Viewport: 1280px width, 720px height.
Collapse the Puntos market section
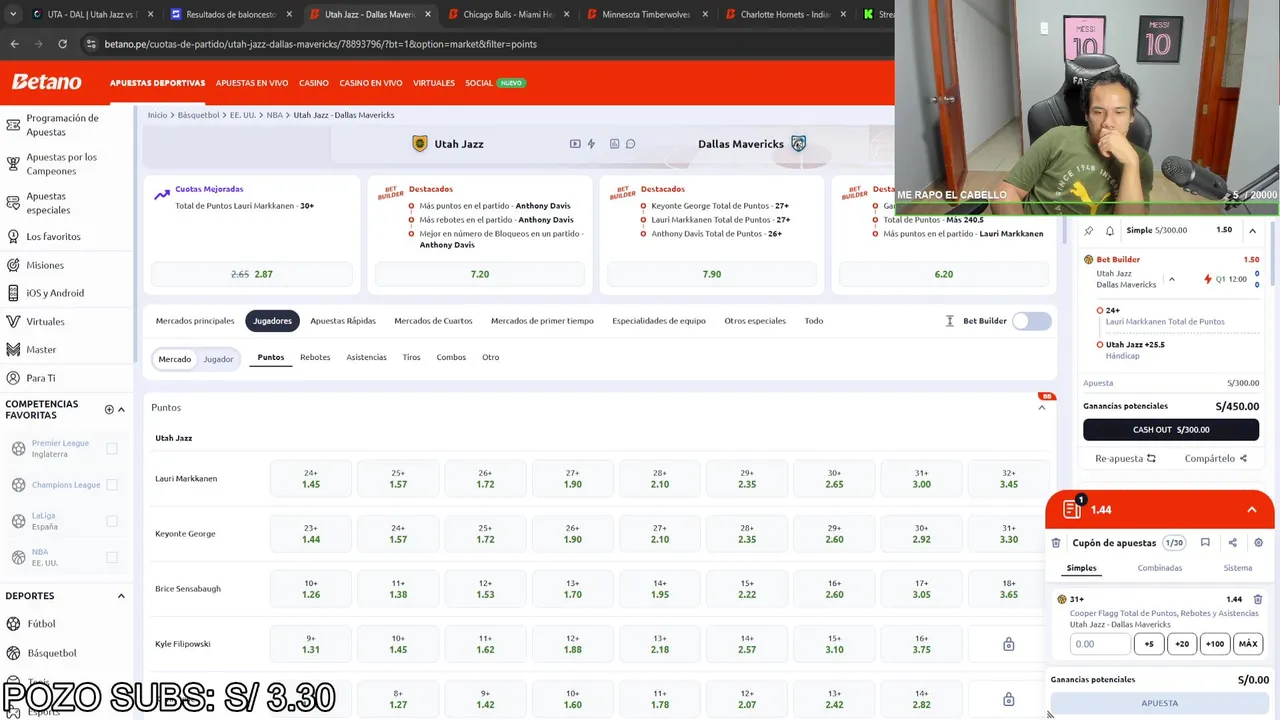point(1042,407)
